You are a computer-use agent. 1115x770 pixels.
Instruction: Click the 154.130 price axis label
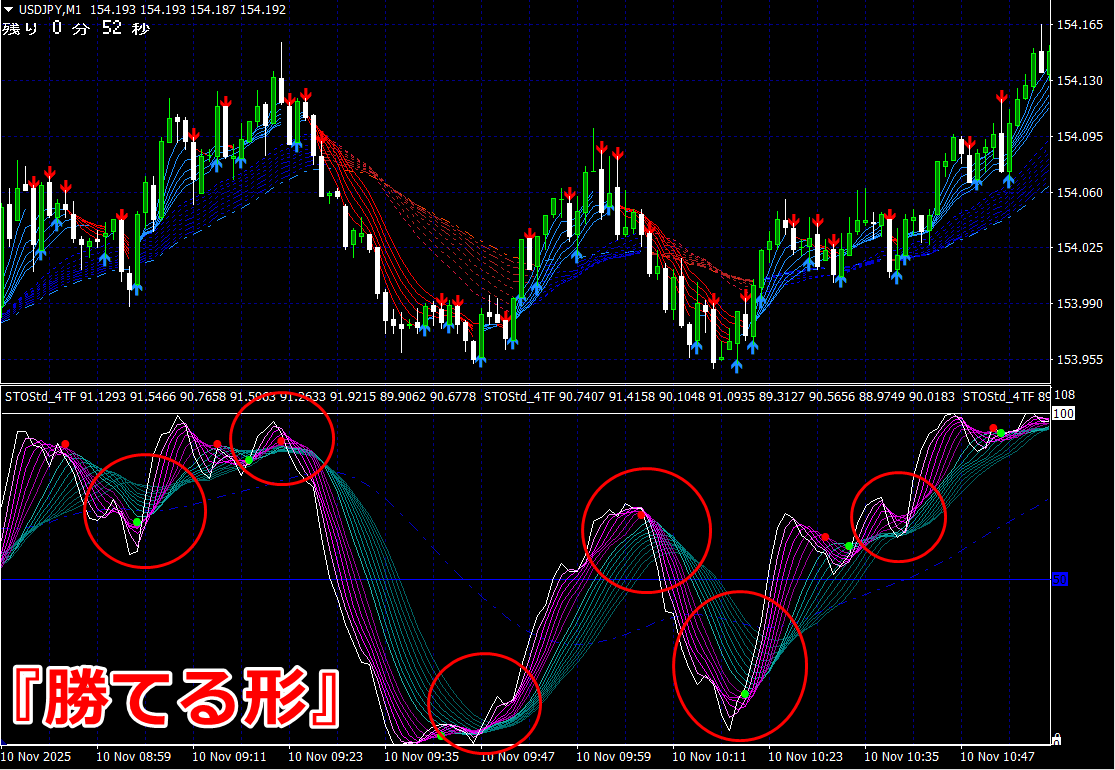1080,81
